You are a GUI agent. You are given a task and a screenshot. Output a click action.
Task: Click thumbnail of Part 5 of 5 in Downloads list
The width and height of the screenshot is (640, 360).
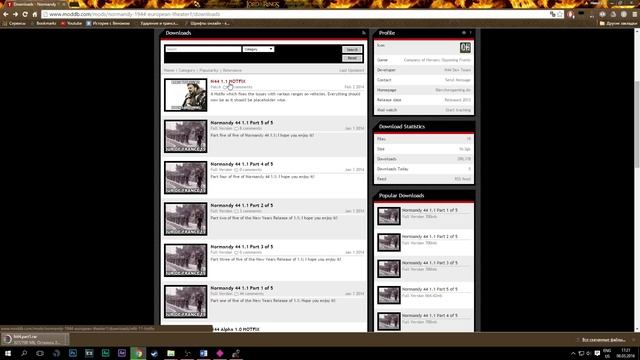(186, 136)
